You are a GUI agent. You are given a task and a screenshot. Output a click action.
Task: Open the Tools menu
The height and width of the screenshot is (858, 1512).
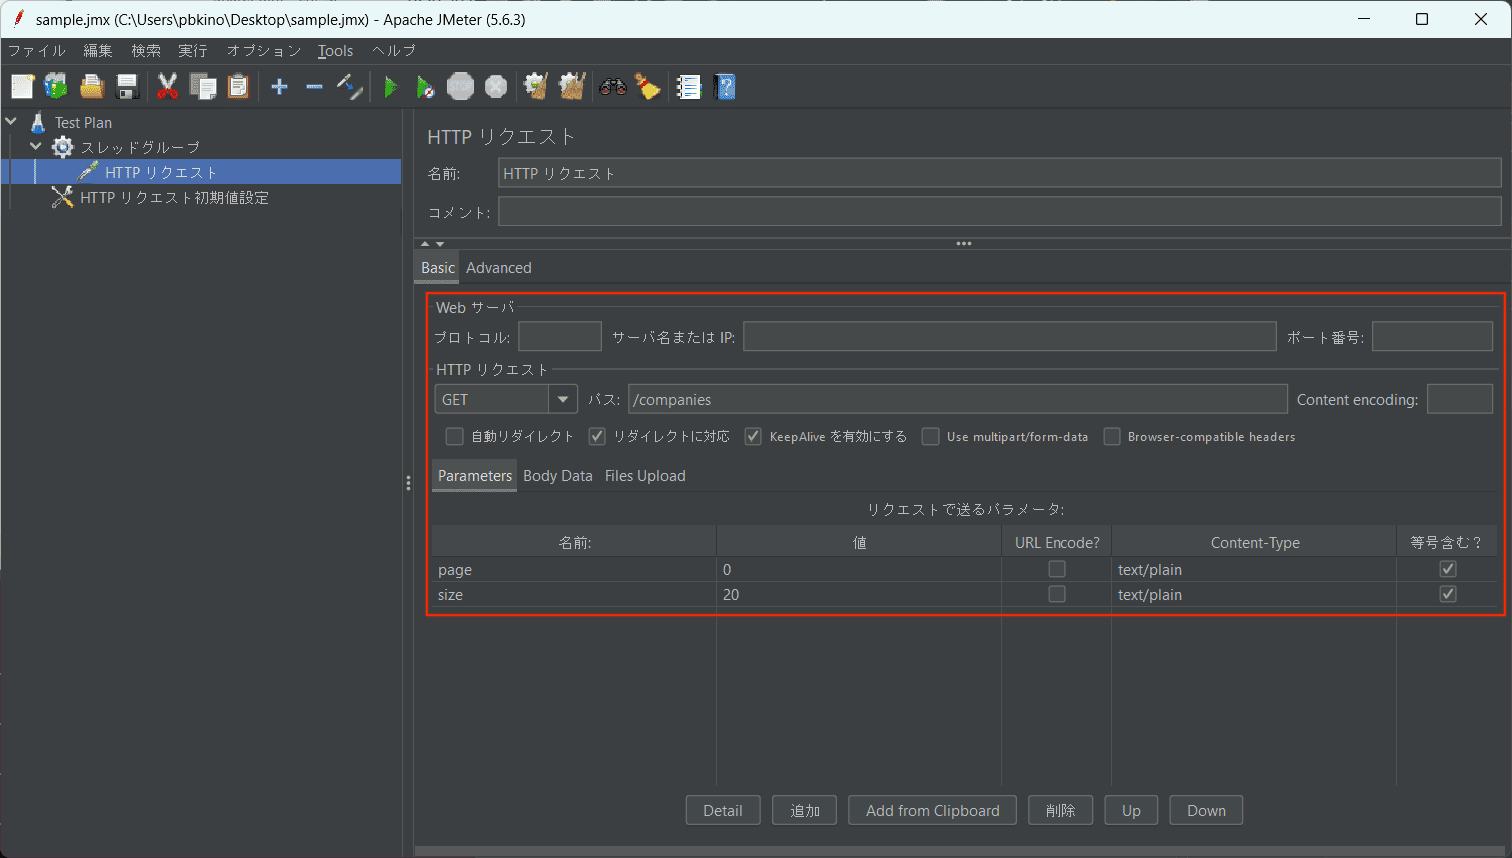pos(336,51)
